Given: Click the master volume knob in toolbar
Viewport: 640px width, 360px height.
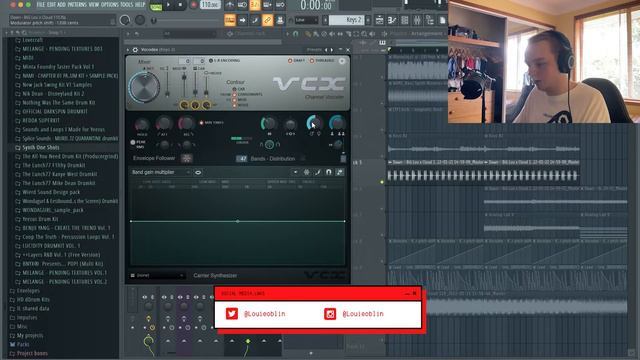Looking at the screenshot, I should (125, 20).
